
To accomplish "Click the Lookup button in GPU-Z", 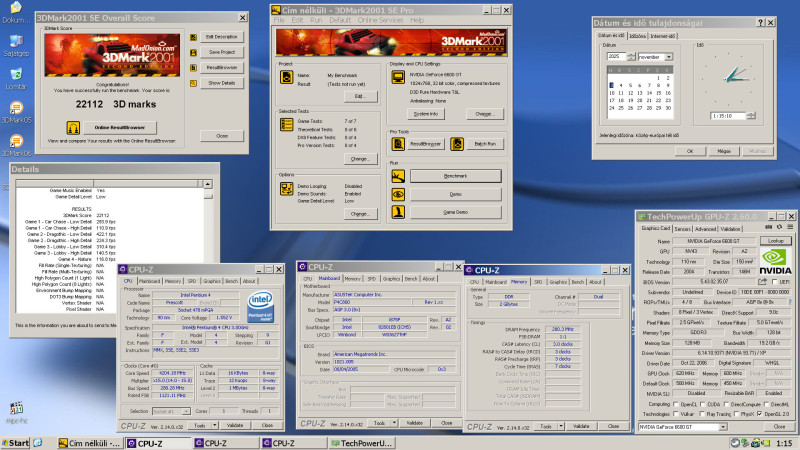I will click(x=776, y=241).
